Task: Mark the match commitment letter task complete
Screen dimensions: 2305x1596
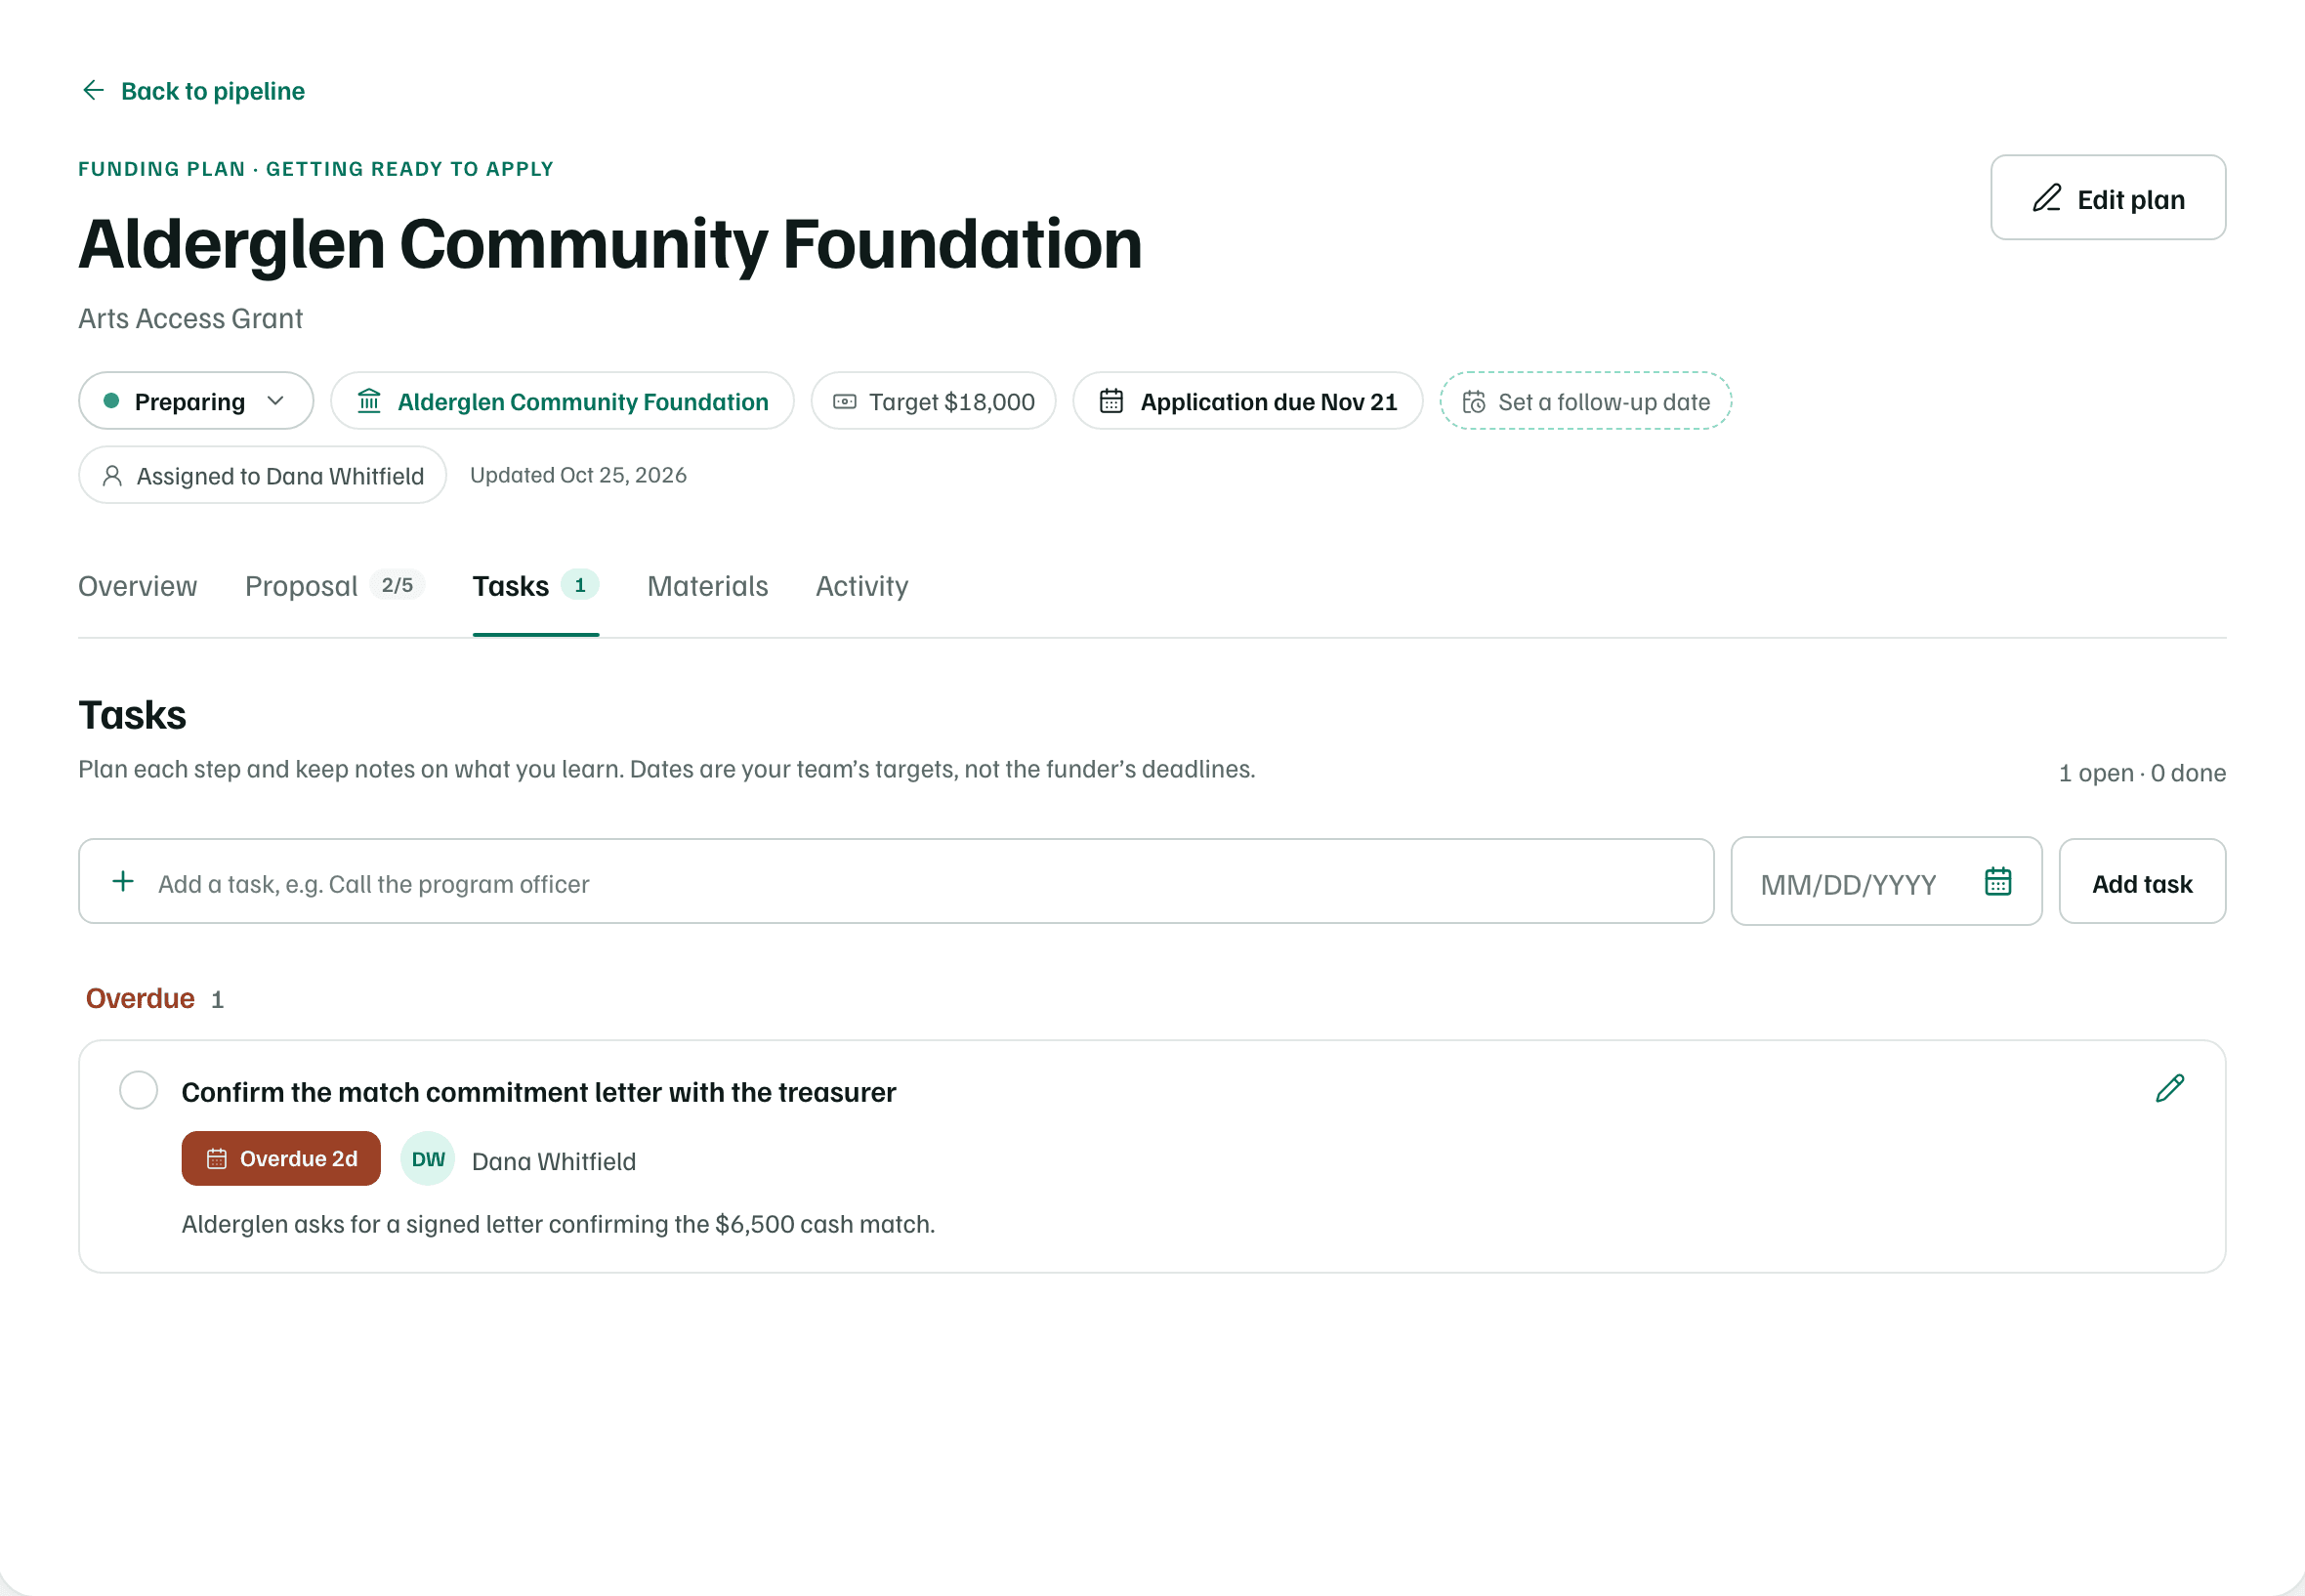Action: 139,1090
